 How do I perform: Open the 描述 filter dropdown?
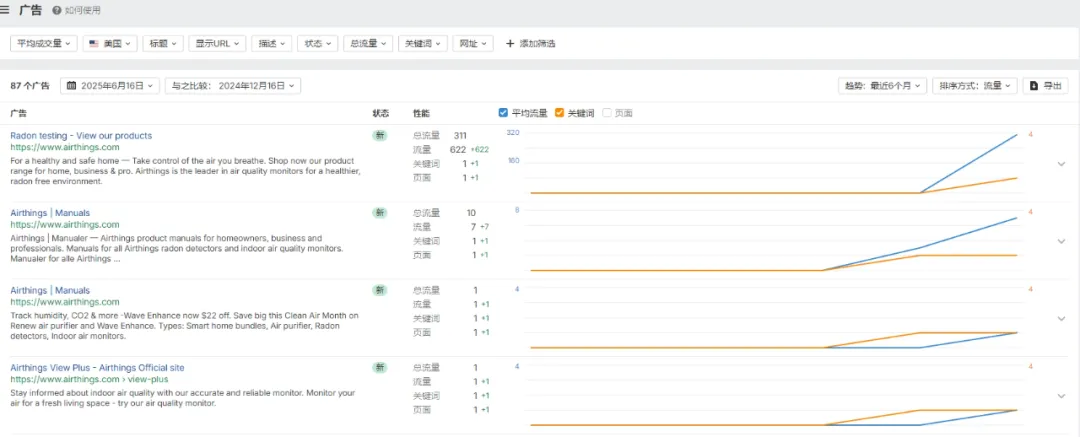[x=272, y=43]
